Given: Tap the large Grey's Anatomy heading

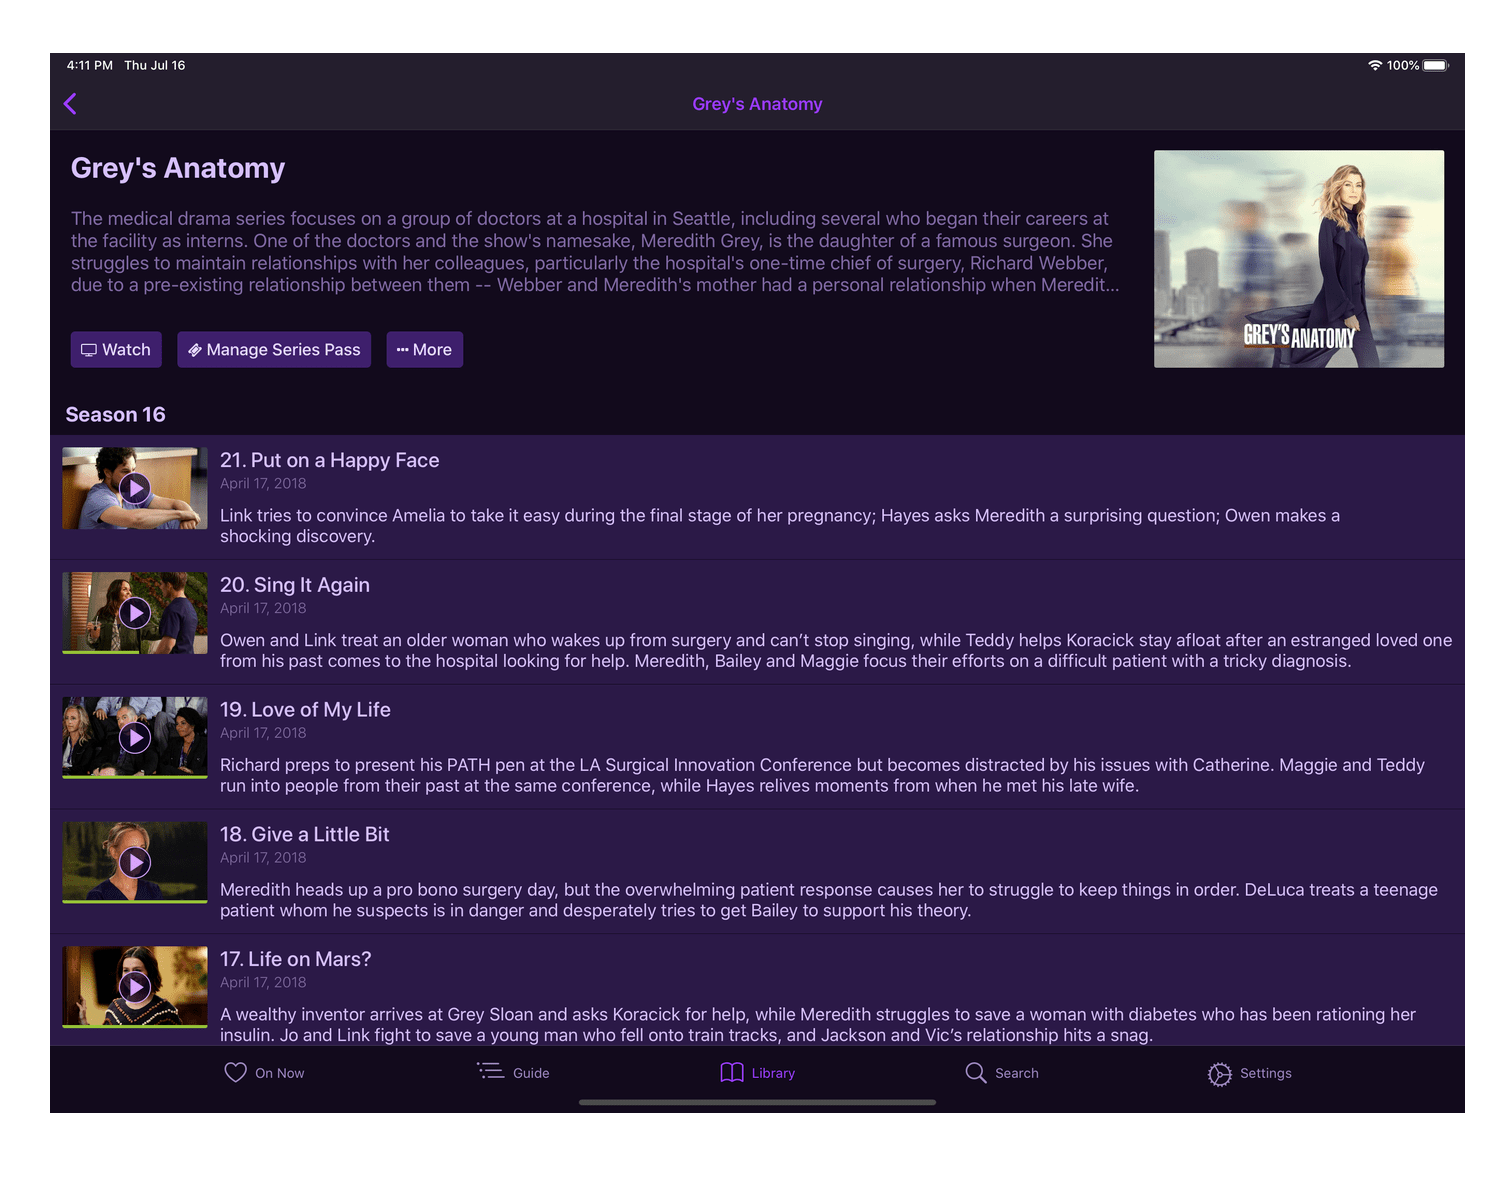Looking at the screenshot, I should (178, 168).
